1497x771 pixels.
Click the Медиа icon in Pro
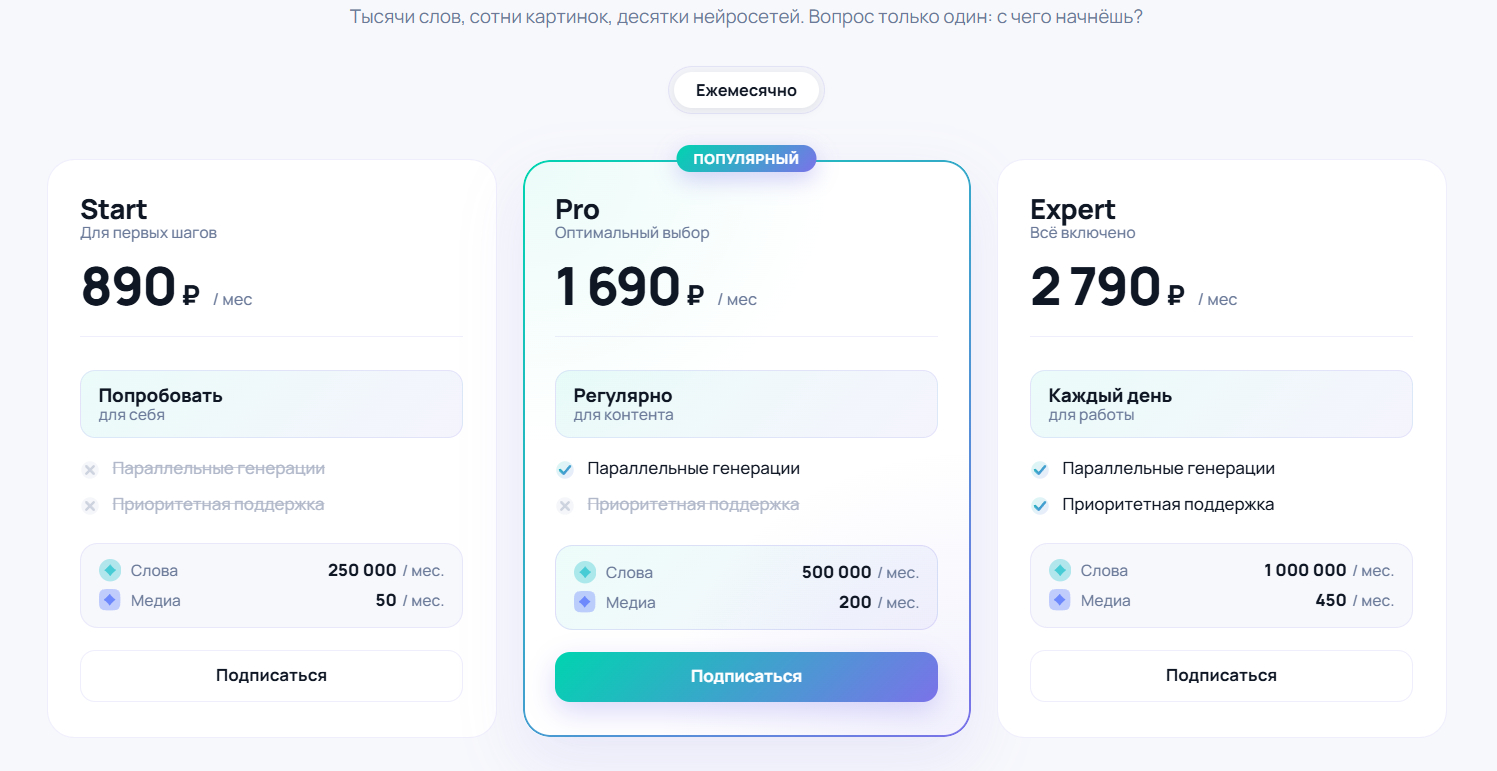(585, 603)
